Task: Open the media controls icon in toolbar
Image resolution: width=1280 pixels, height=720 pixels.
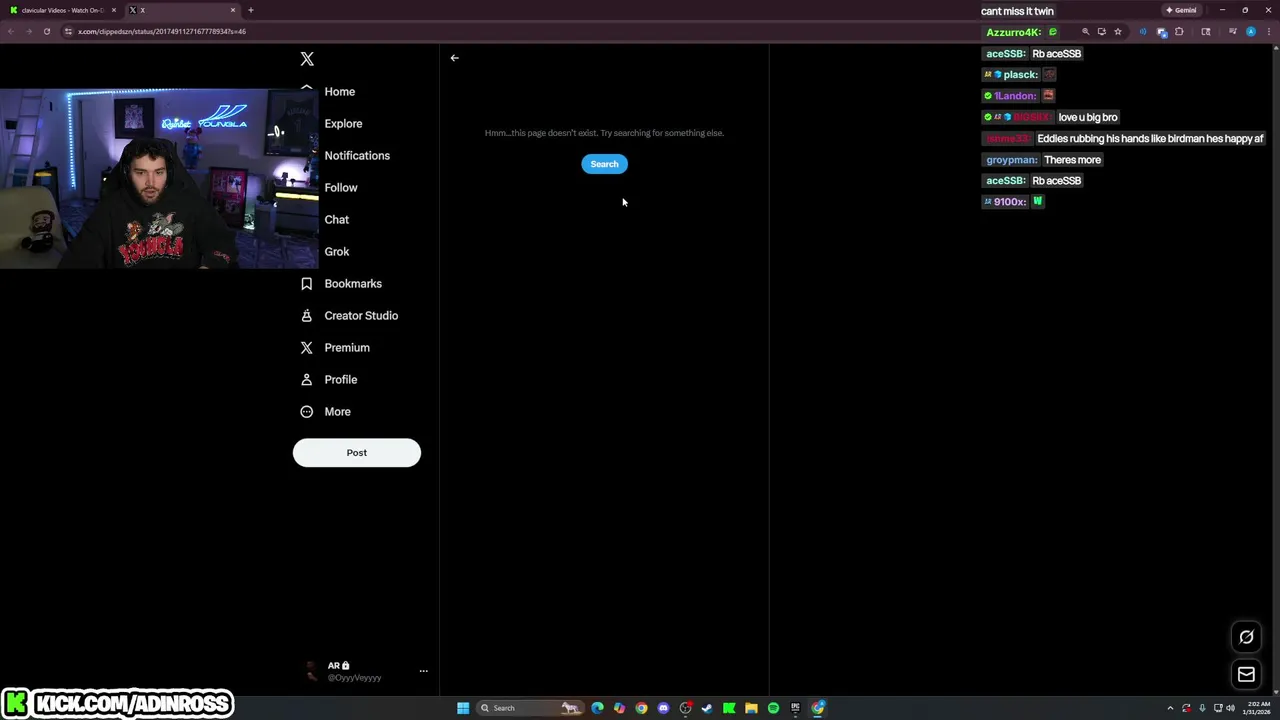Action: tap(1232, 31)
